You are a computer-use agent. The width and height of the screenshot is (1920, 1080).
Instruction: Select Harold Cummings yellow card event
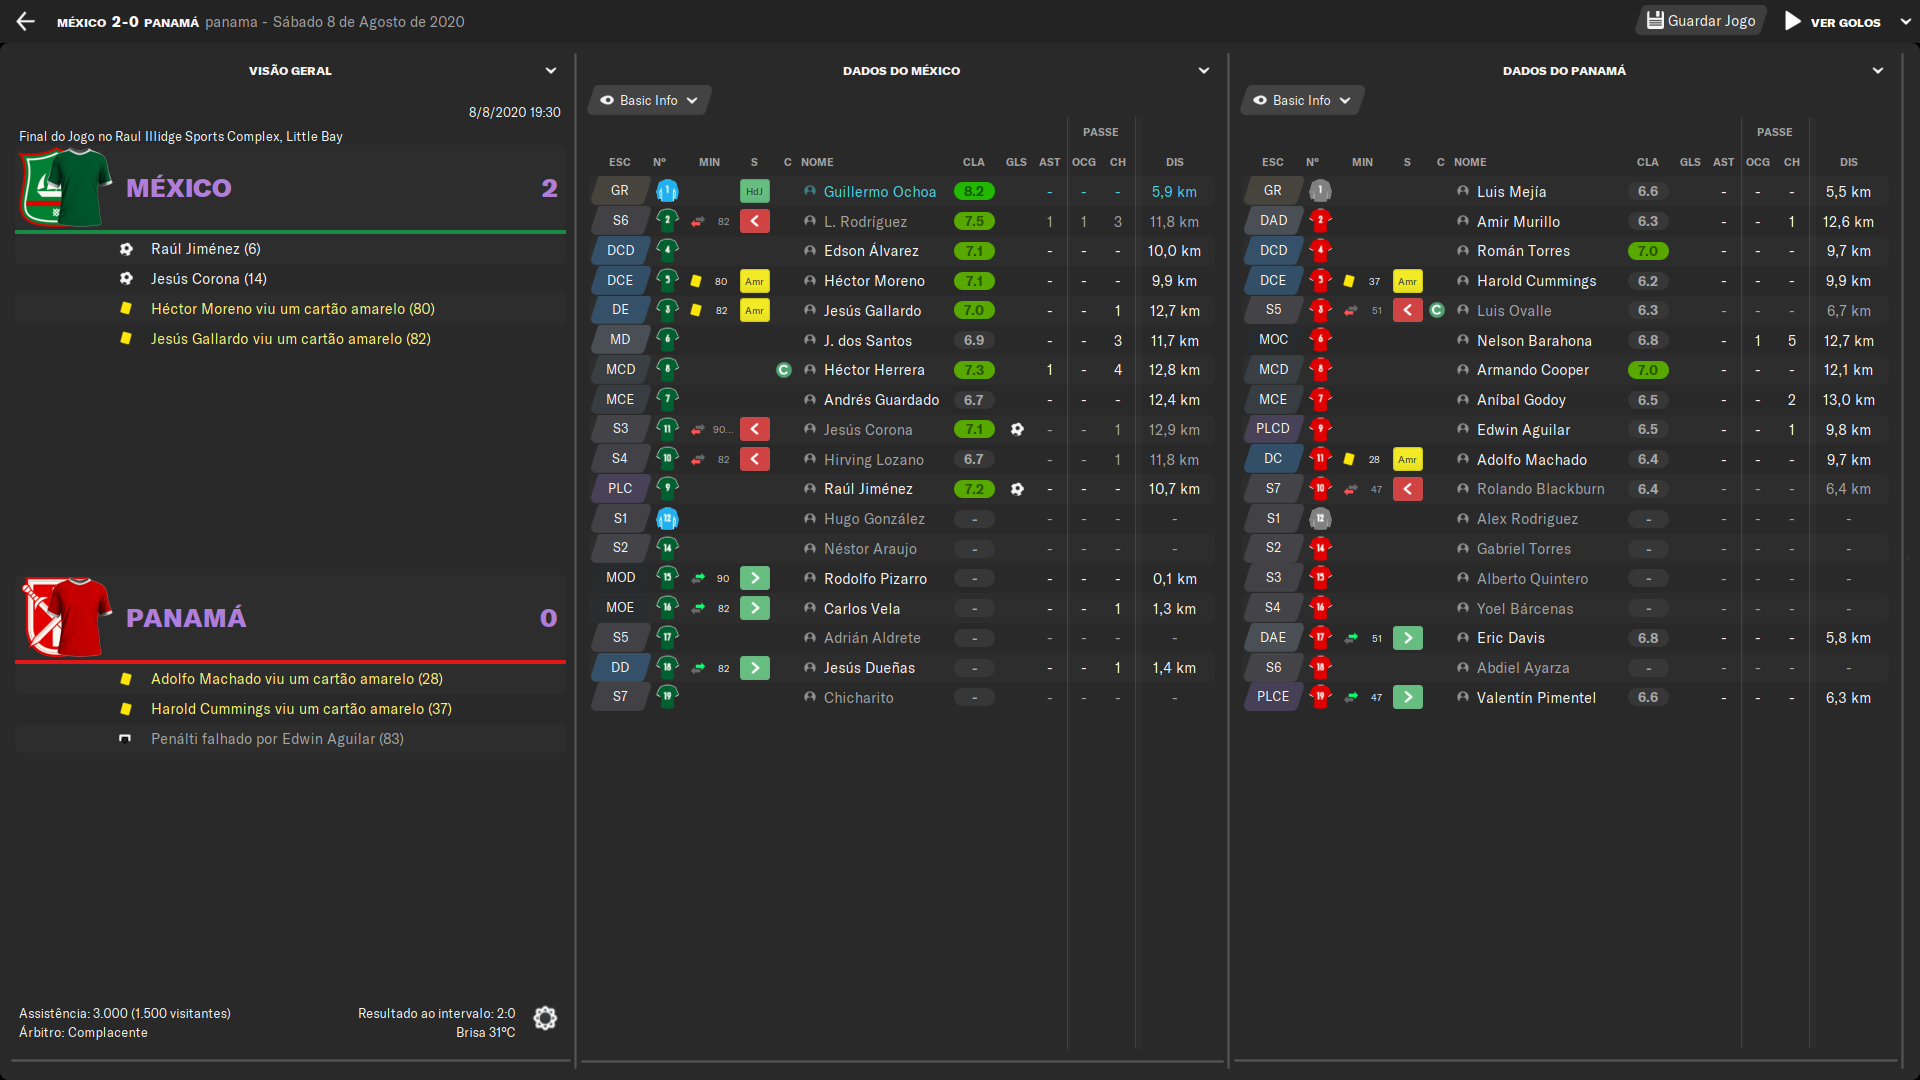pos(290,709)
